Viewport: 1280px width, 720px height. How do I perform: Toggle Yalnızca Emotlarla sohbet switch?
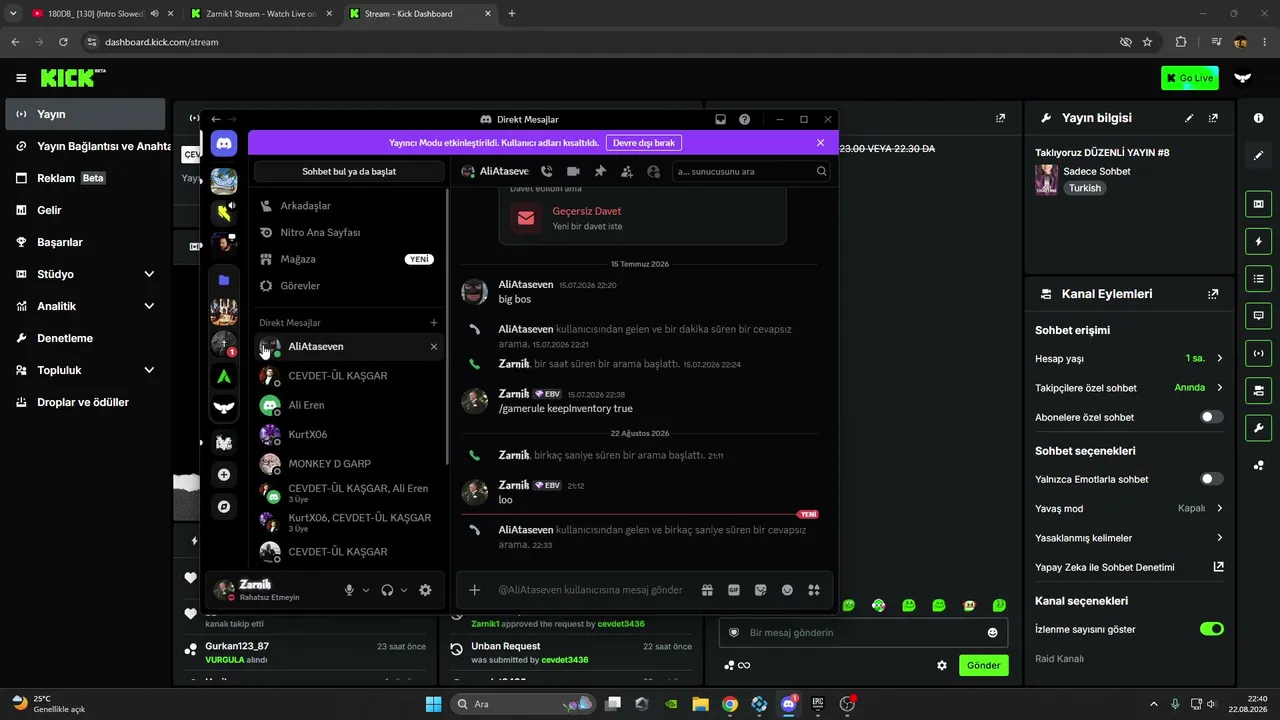(x=1211, y=479)
